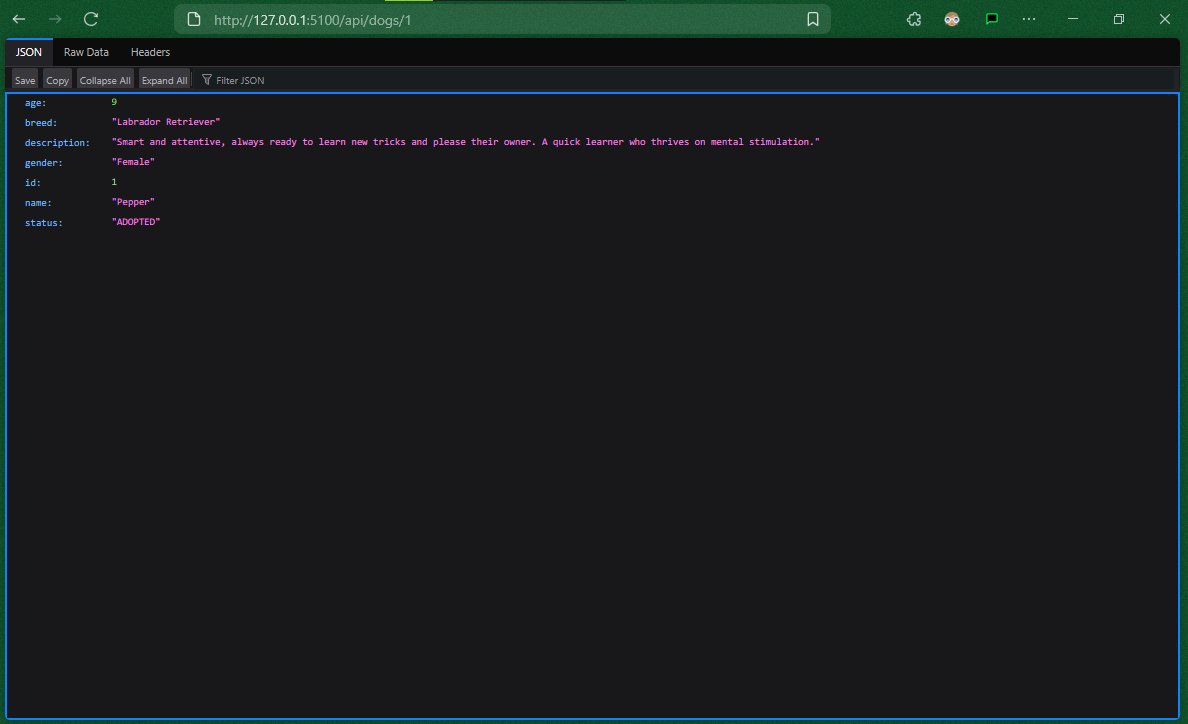The width and height of the screenshot is (1188, 724).
Task: Select the description key label
Action: pos(58,142)
